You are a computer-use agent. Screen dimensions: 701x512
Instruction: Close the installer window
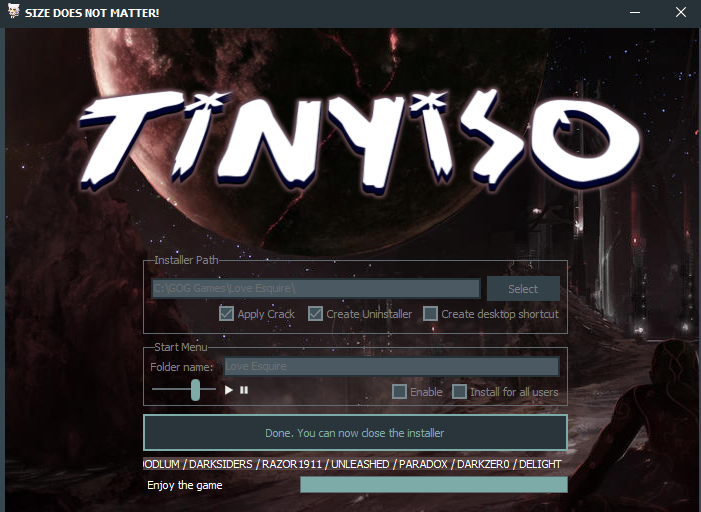680,12
